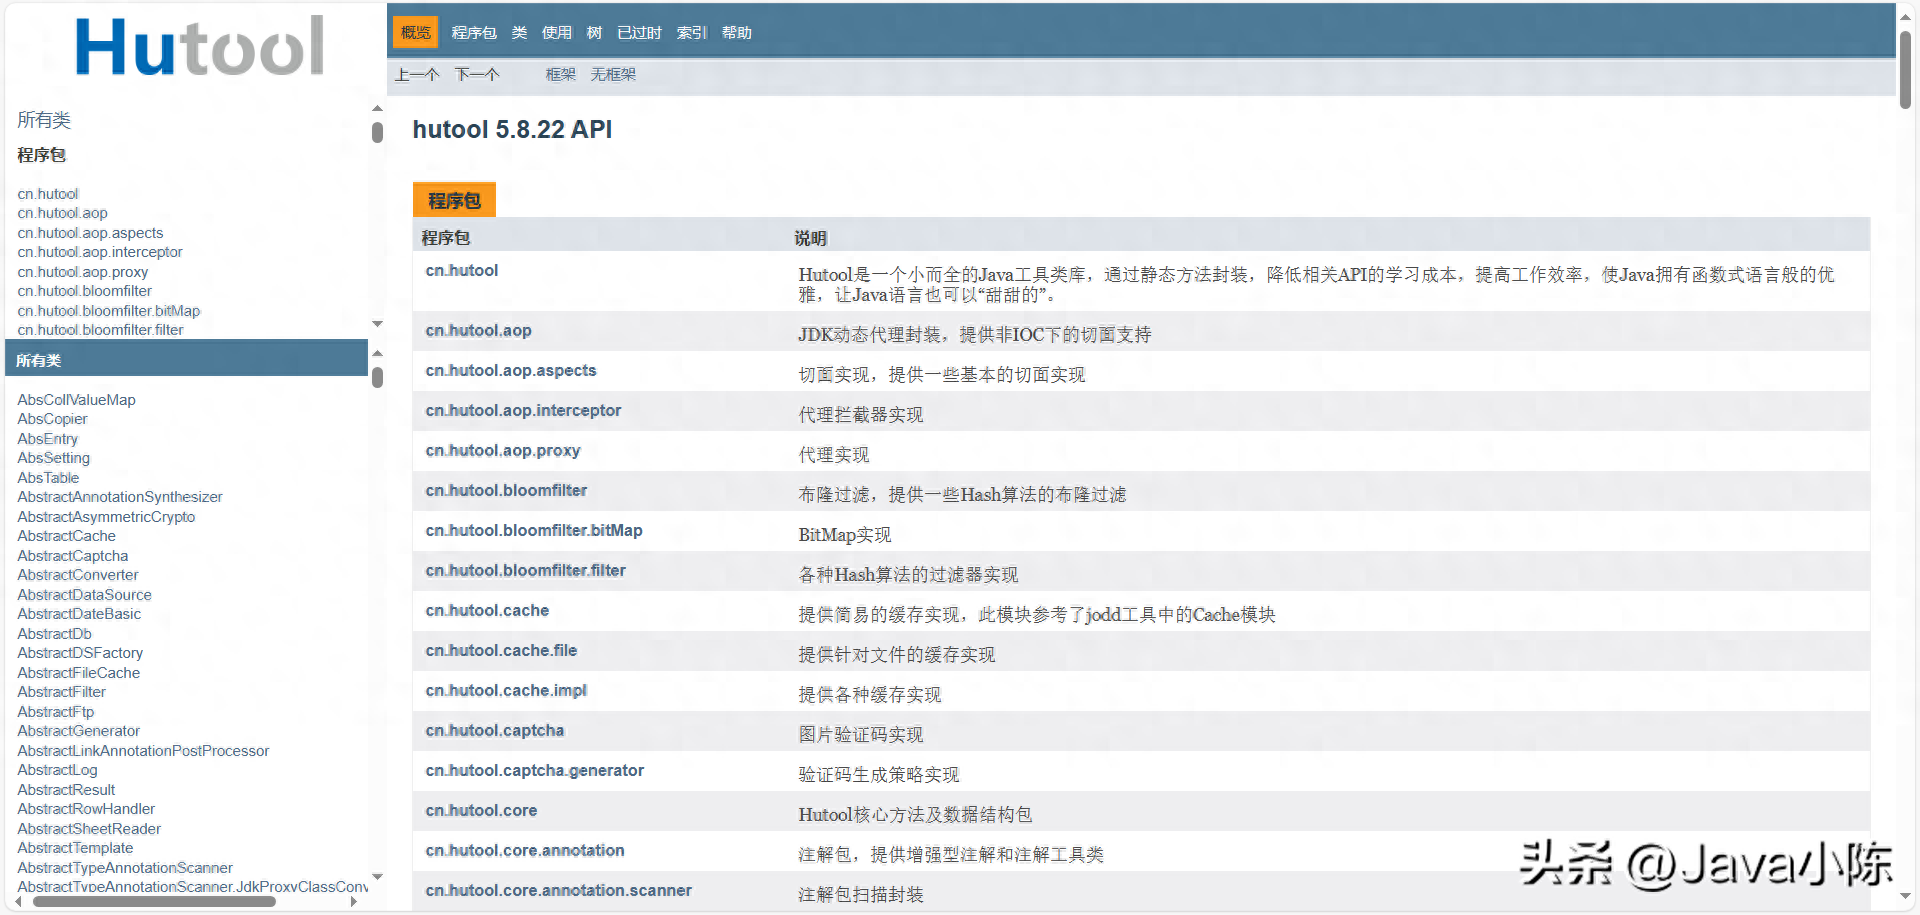Open the AbstractAsymmetricCrypto class

tap(106, 517)
